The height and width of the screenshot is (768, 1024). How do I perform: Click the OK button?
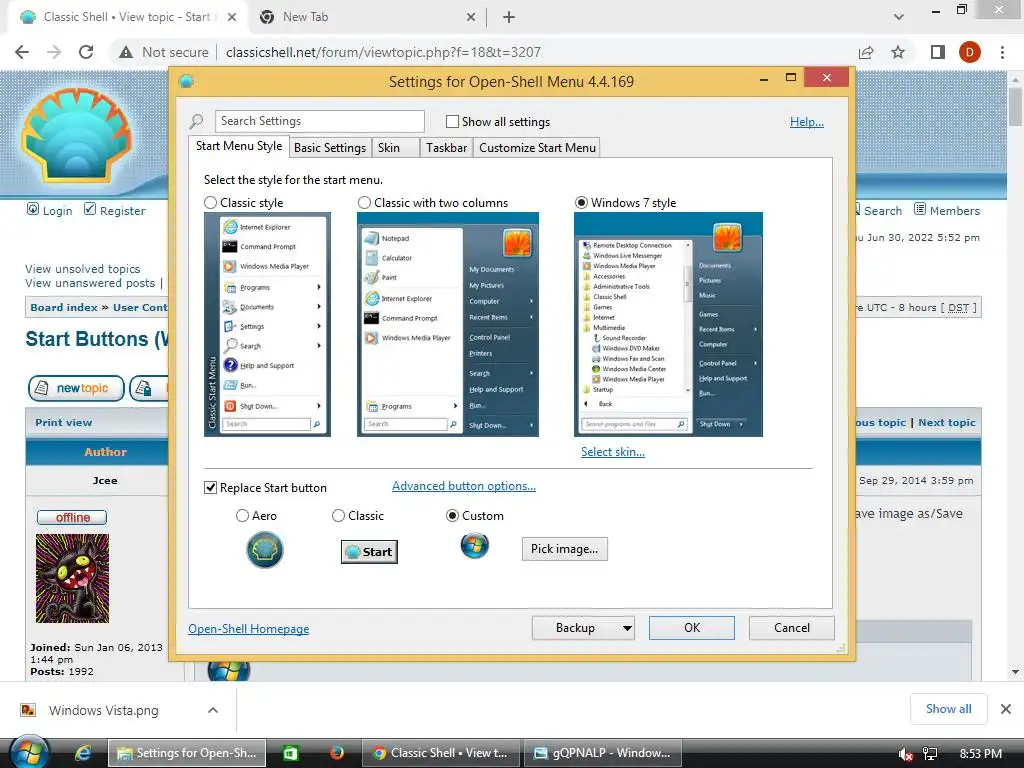click(x=692, y=628)
